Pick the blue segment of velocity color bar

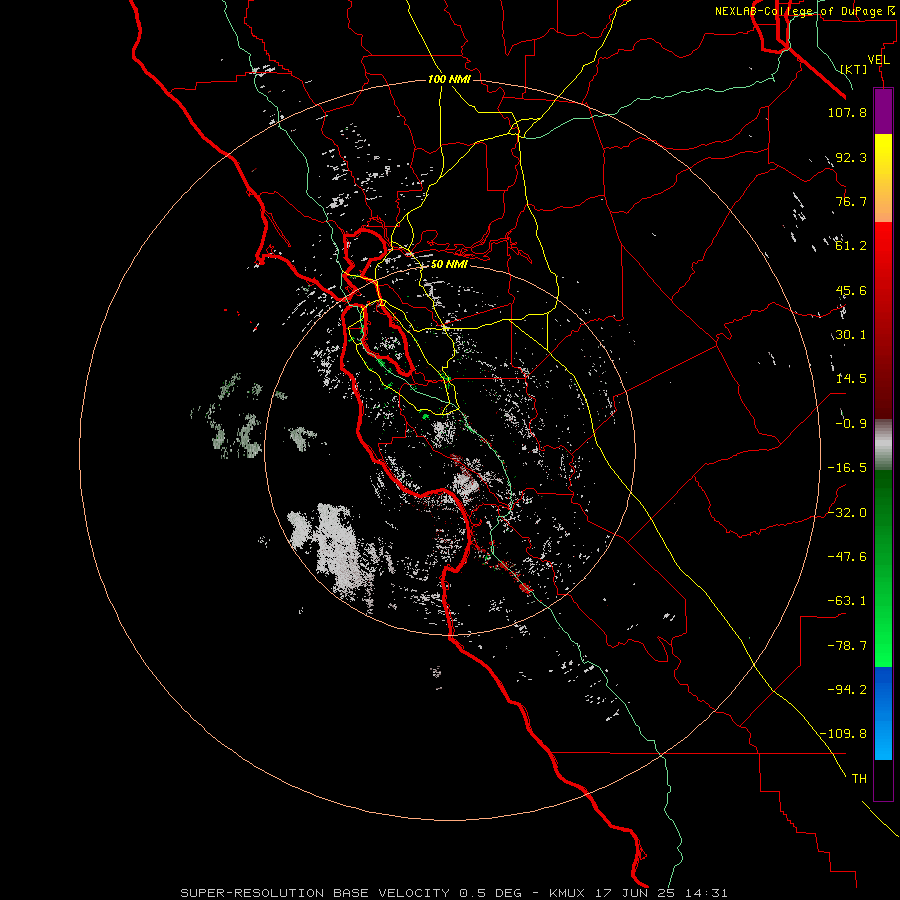tap(883, 713)
